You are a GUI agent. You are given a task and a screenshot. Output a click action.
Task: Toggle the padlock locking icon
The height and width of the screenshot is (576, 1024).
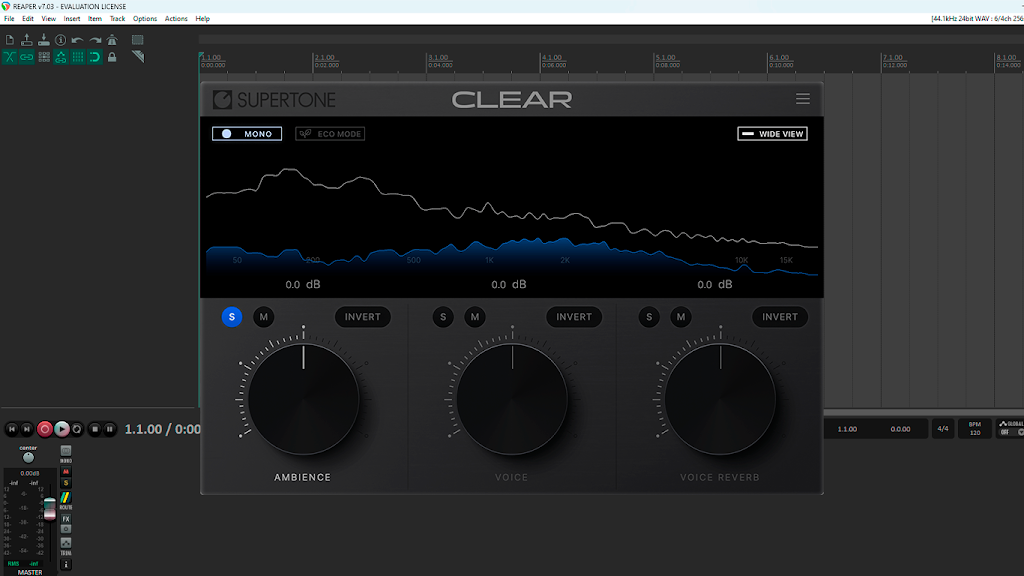112,57
